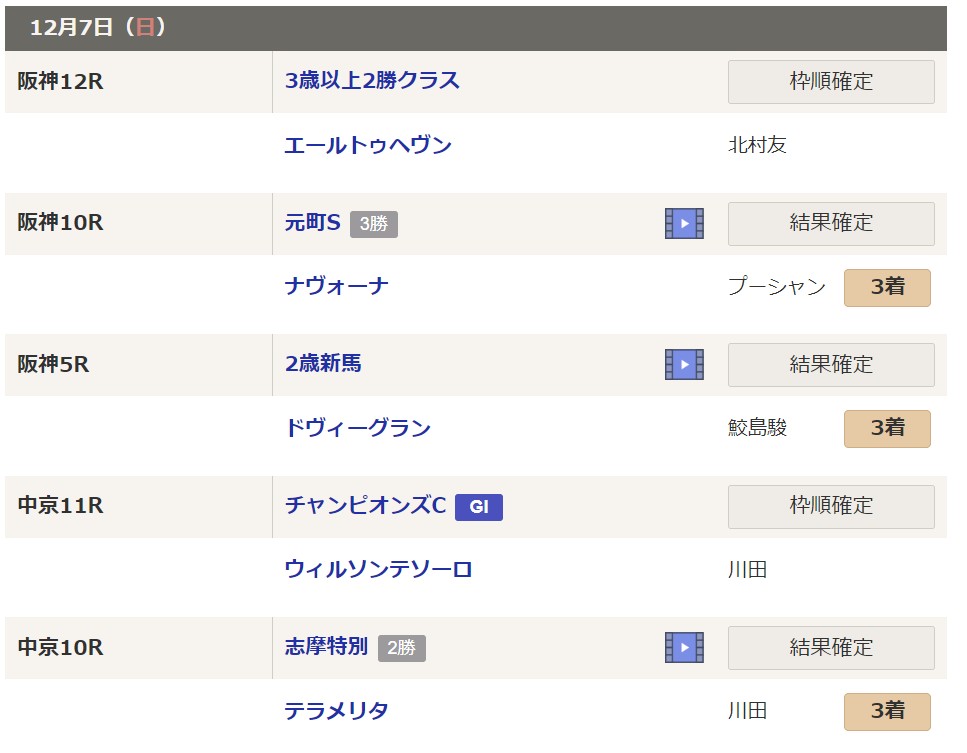The height and width of the screenshot is (753, 967).
Task: View horse ドヴィーグラン profile
Action: (358, 429)
